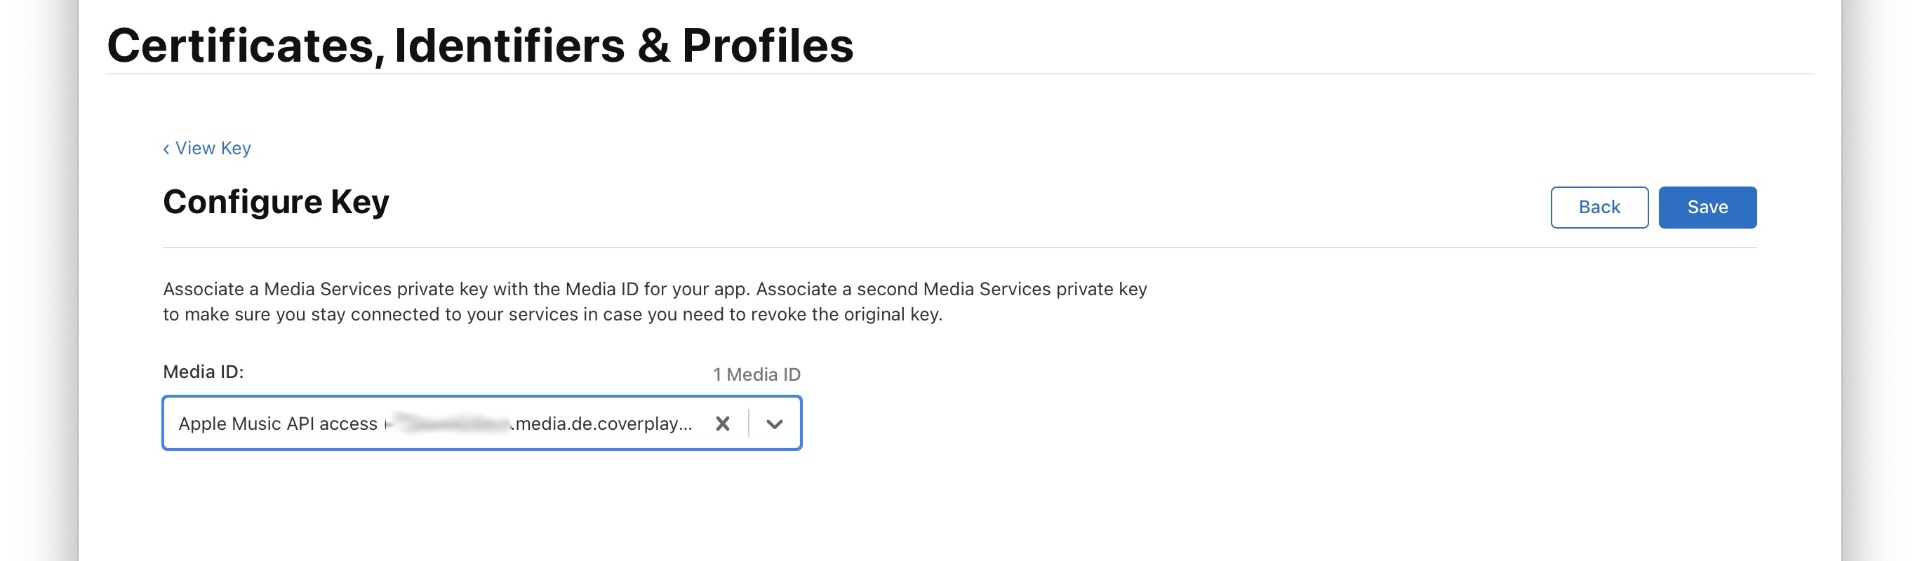Click the "1 Media ID" count text
This screenshot has height=561, width=1920.
756,375
